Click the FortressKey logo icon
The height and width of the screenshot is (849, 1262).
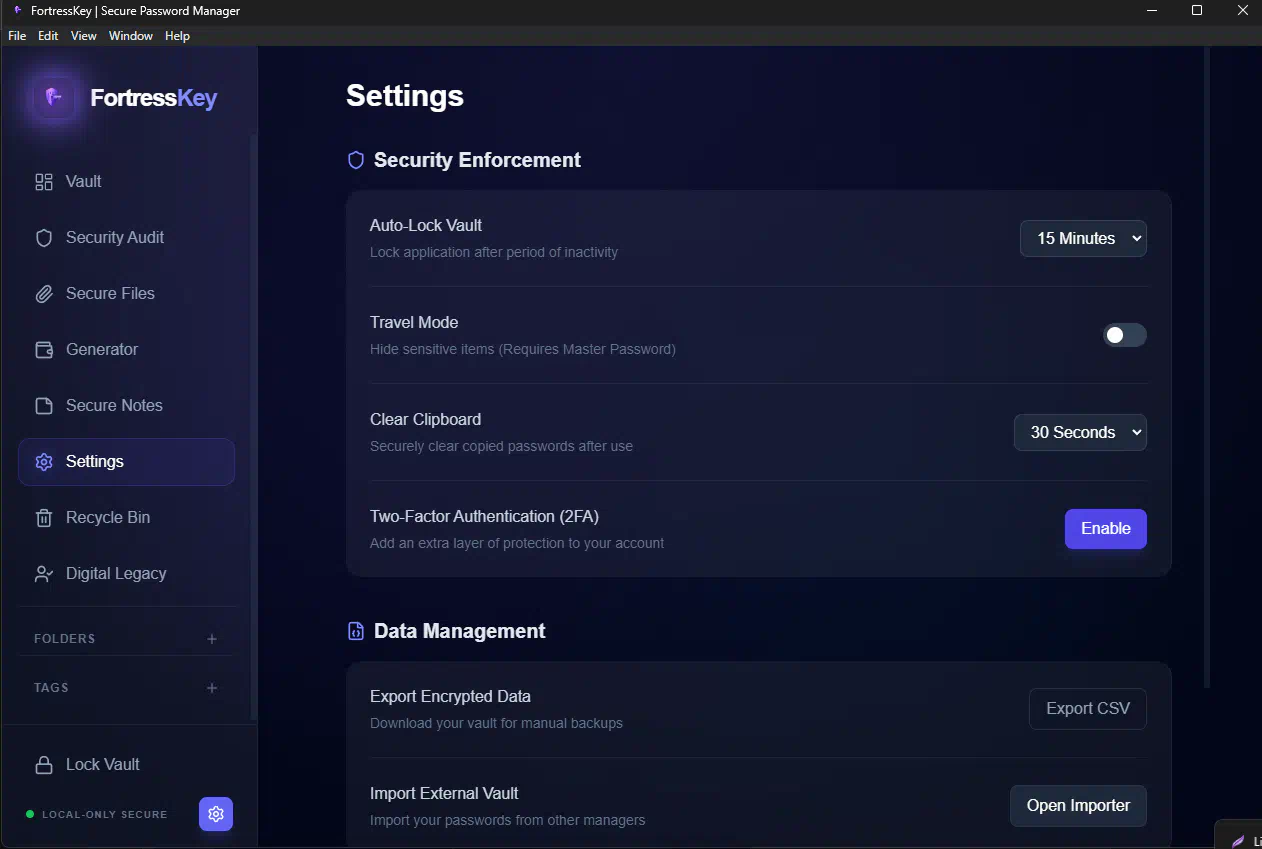pyautogui.click(x=55, y=97)
